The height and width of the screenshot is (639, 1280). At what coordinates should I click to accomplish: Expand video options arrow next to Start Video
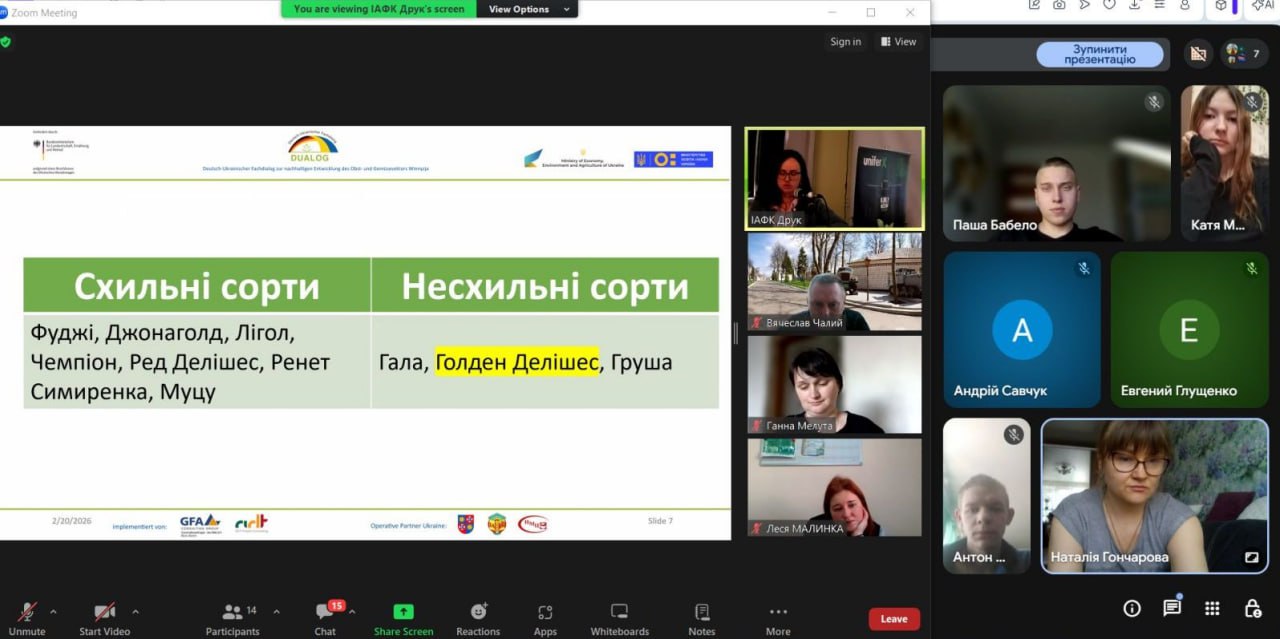[135, 611]
